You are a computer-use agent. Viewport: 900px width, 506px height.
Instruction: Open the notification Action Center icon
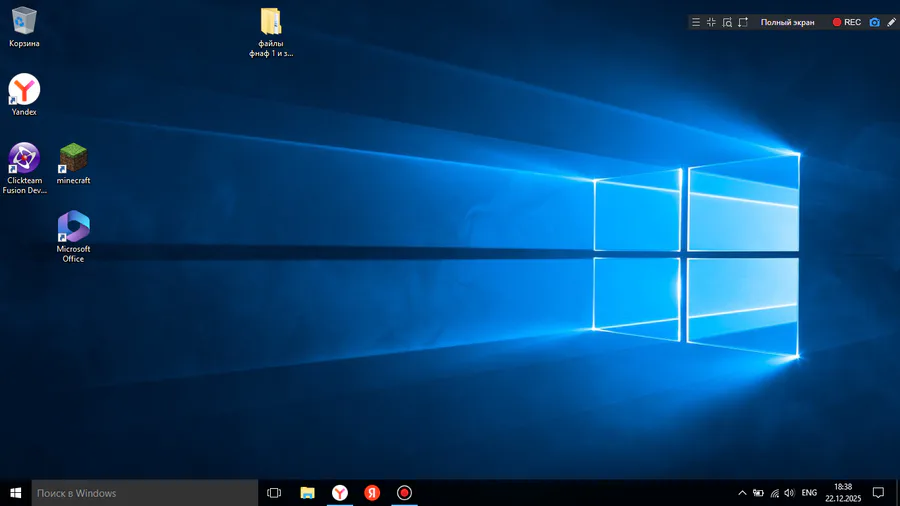click(x=878, y=493)
